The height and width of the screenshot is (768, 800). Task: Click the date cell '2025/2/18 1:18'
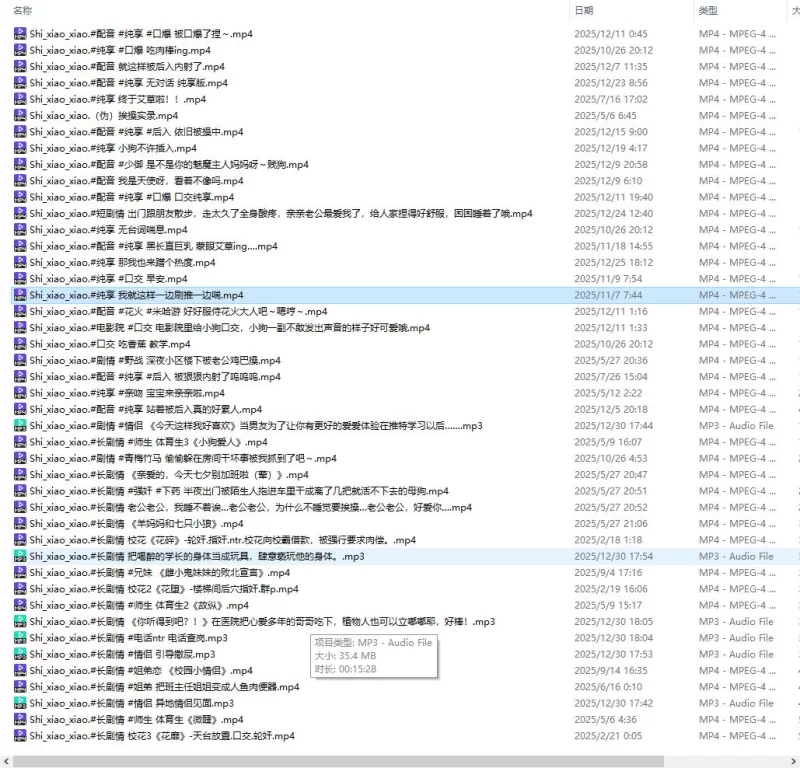coord(608,540)
